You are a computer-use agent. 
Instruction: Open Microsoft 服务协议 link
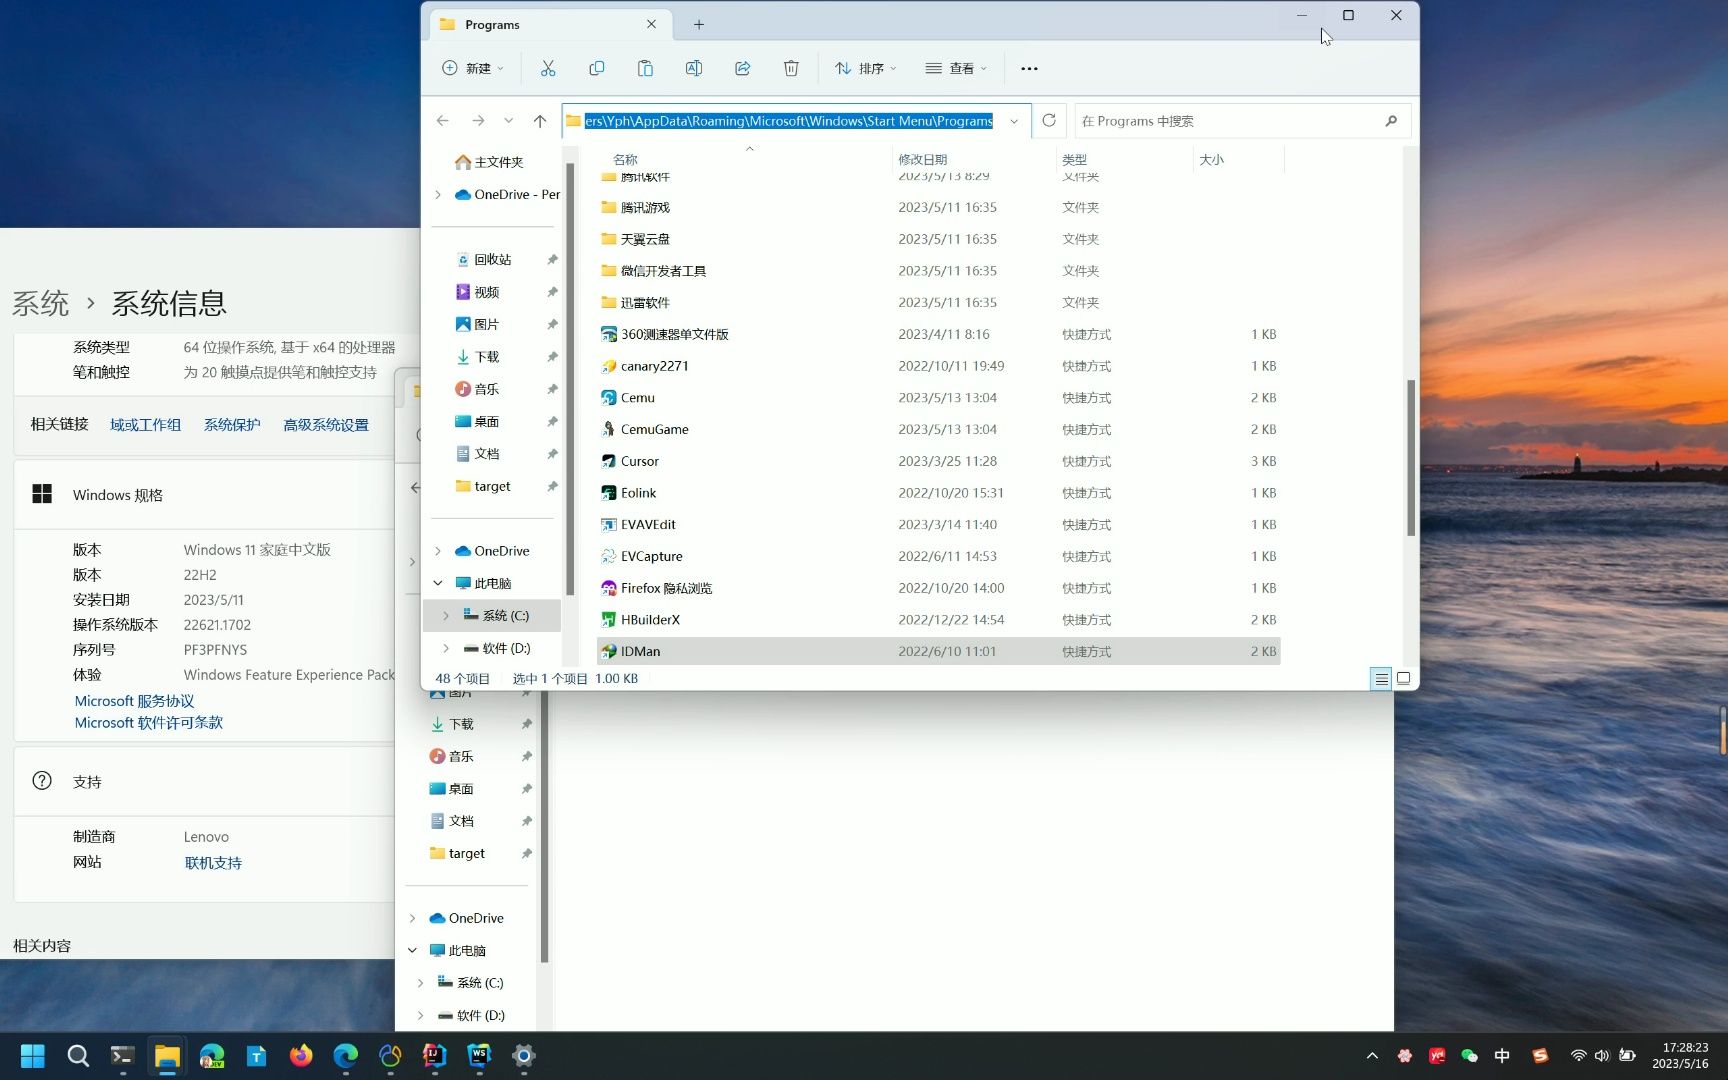click(134, 701)
